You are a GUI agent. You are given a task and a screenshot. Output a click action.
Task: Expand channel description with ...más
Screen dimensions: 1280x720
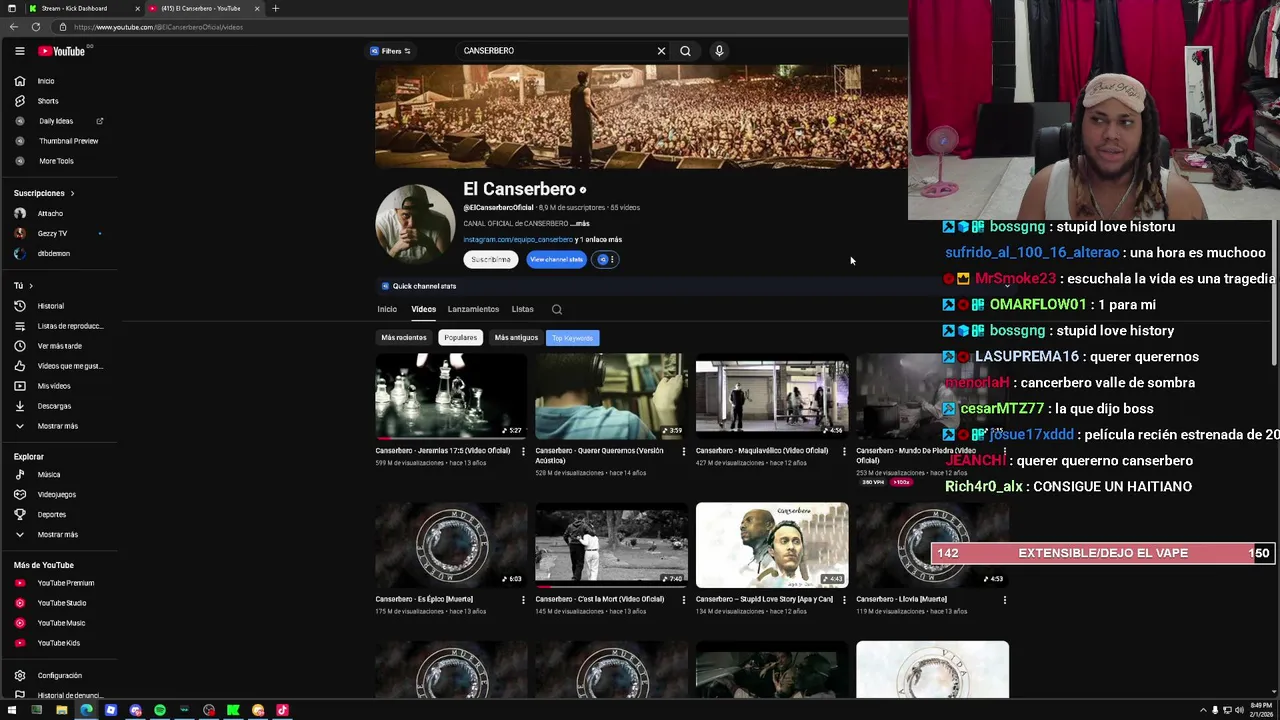580,224
